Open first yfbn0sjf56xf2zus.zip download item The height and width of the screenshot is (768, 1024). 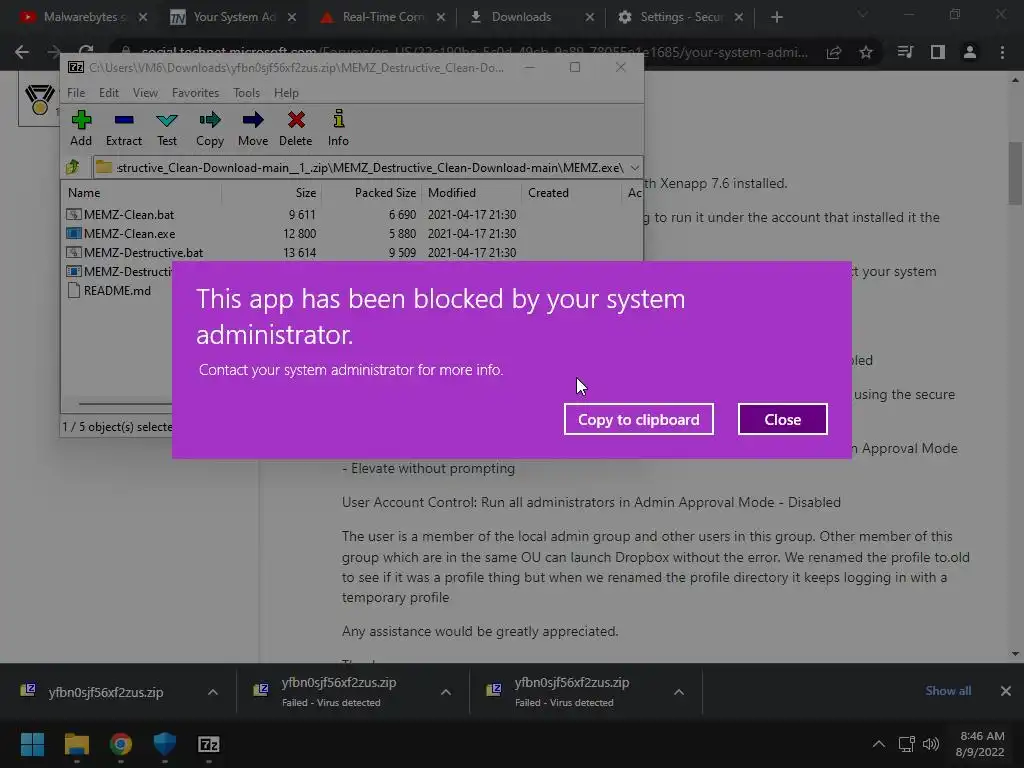pos(105,692)
